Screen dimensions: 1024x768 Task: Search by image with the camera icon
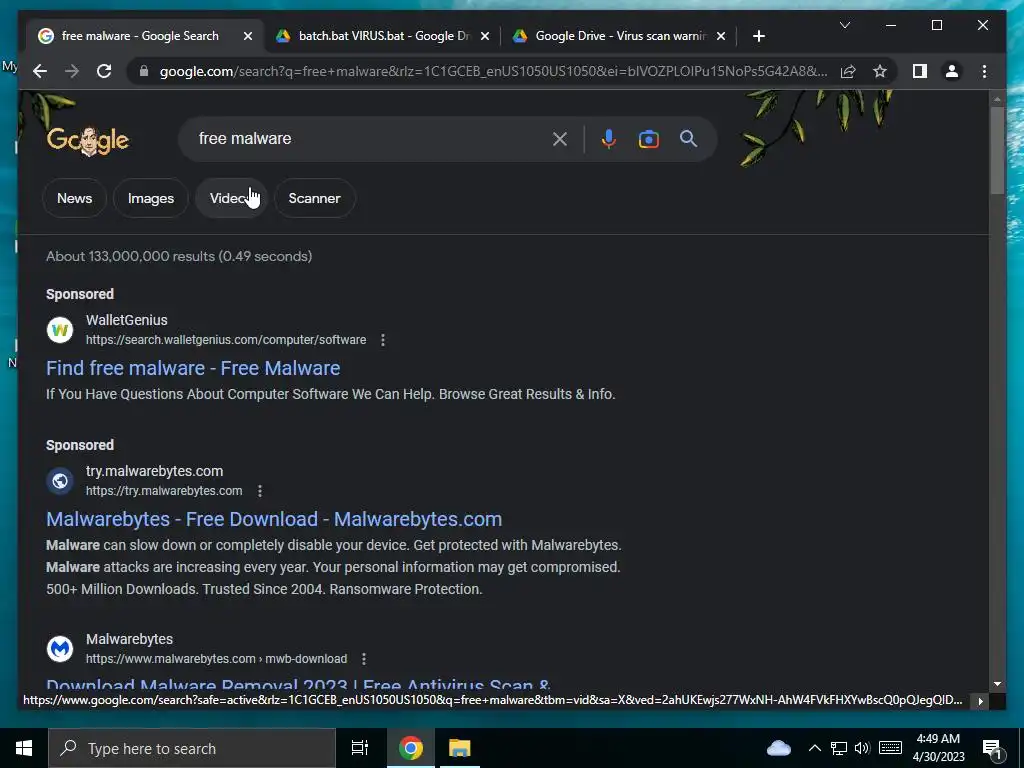click(x=648, y=139)
